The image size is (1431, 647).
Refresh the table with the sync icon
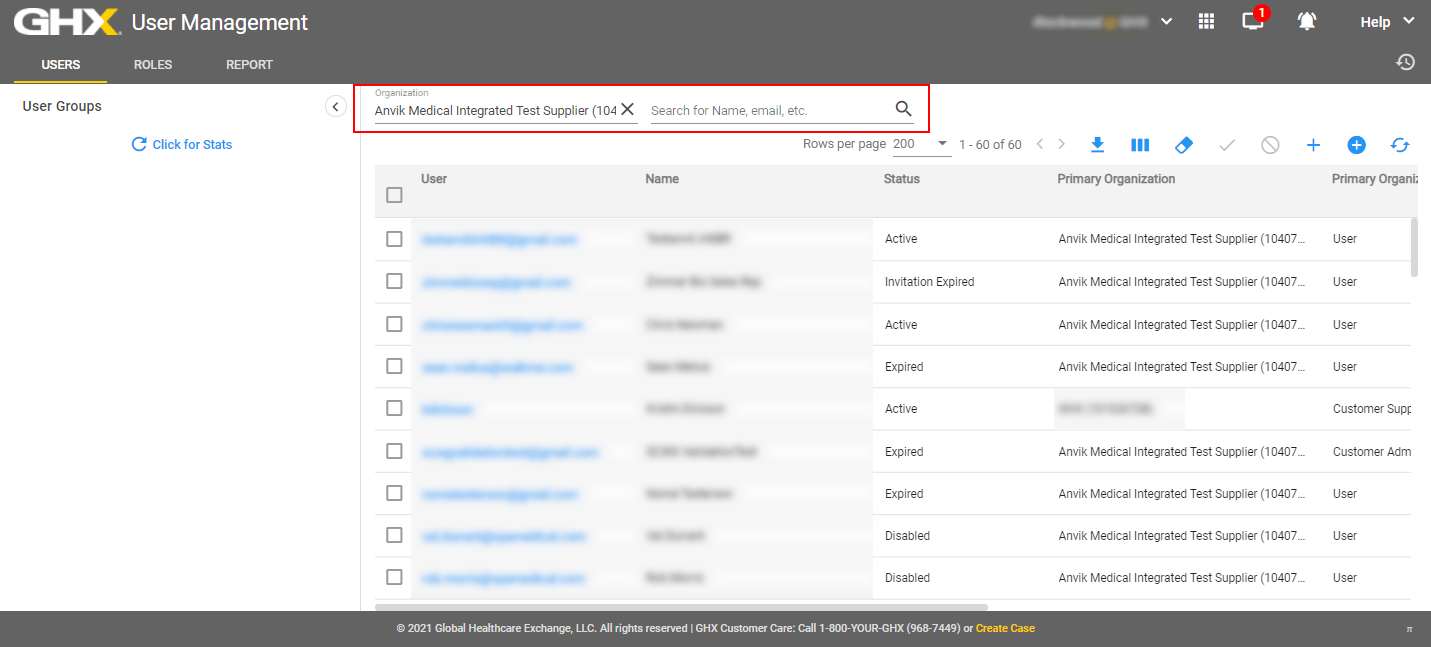[x=1400, y=145]
